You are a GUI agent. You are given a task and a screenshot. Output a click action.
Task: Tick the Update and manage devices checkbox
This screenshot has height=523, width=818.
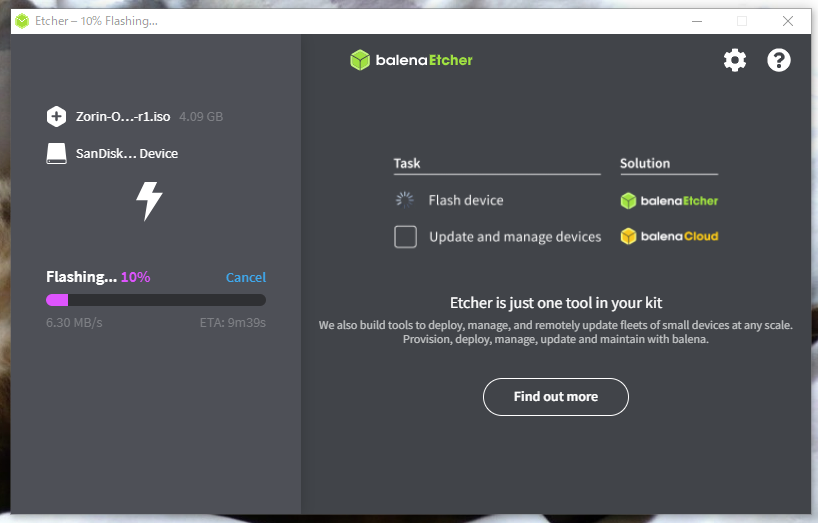pos(405,237)
